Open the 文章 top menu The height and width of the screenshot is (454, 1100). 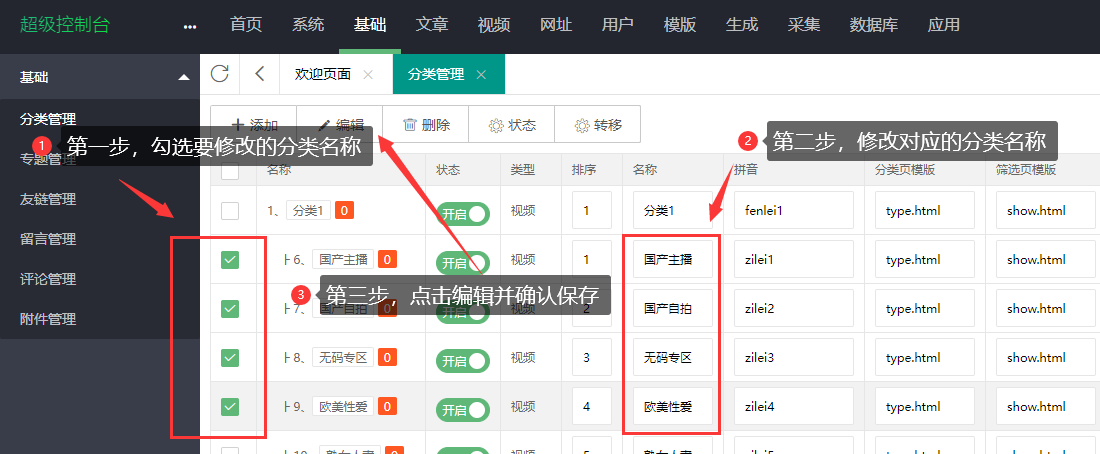[431, 25]
